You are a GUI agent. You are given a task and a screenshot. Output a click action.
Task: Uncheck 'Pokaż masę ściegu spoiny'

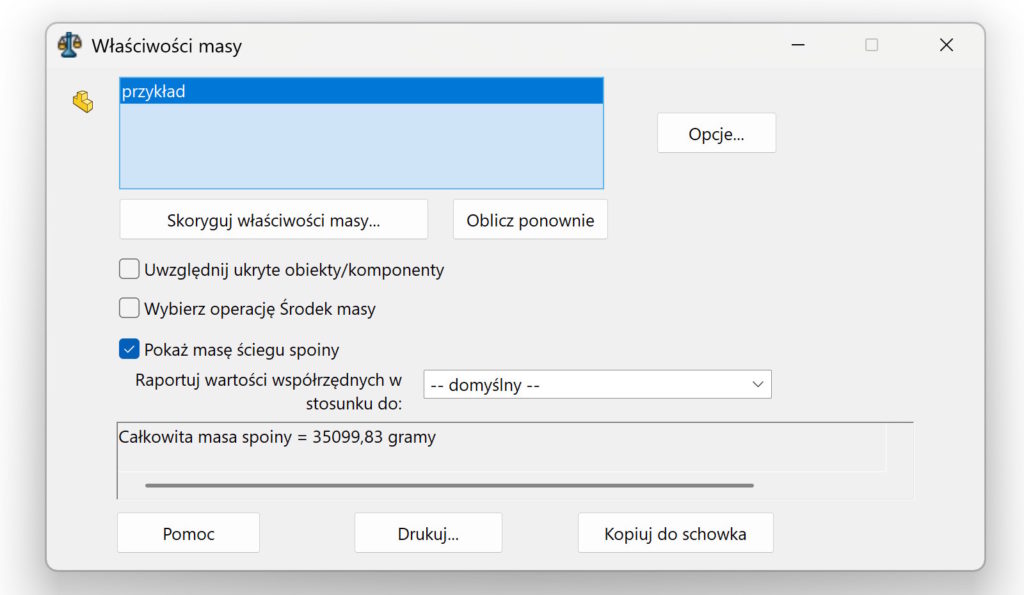[129, 349]
